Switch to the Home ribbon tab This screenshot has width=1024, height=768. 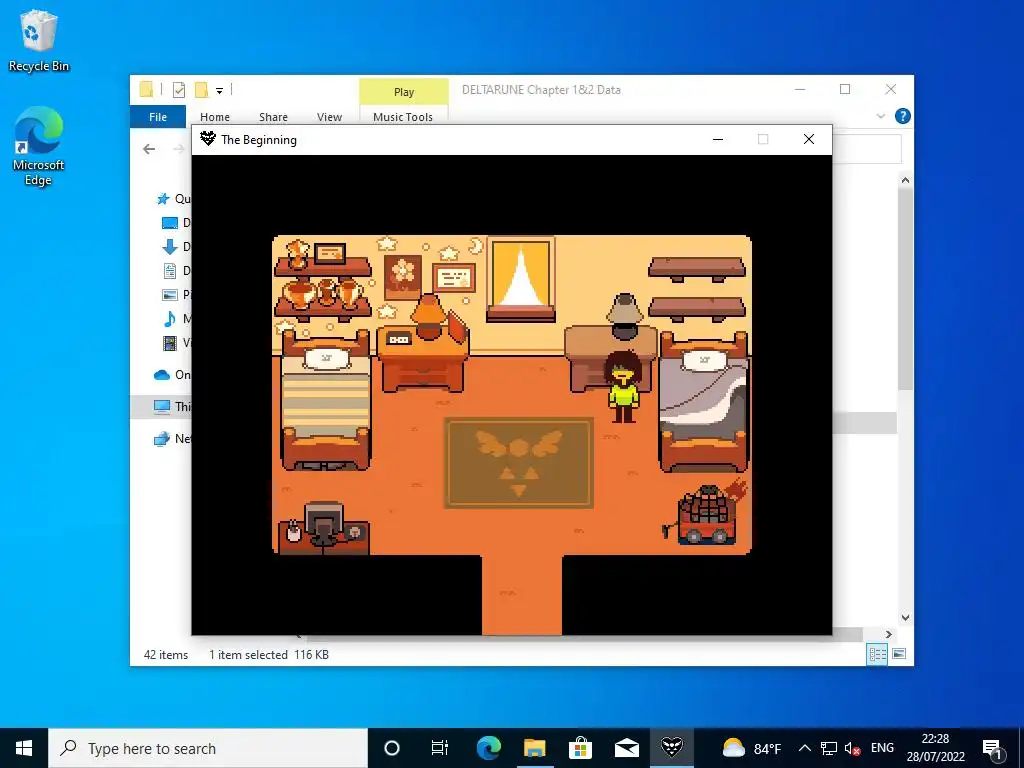pyautogui.click(x=215, y=117)
